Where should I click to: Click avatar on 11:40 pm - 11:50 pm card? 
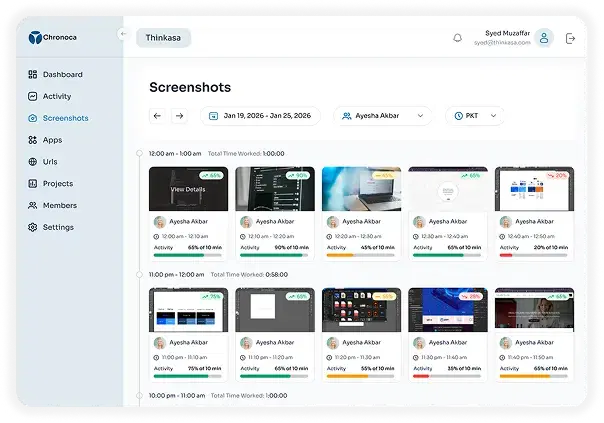pyautogui.click(x=506, y=343)
